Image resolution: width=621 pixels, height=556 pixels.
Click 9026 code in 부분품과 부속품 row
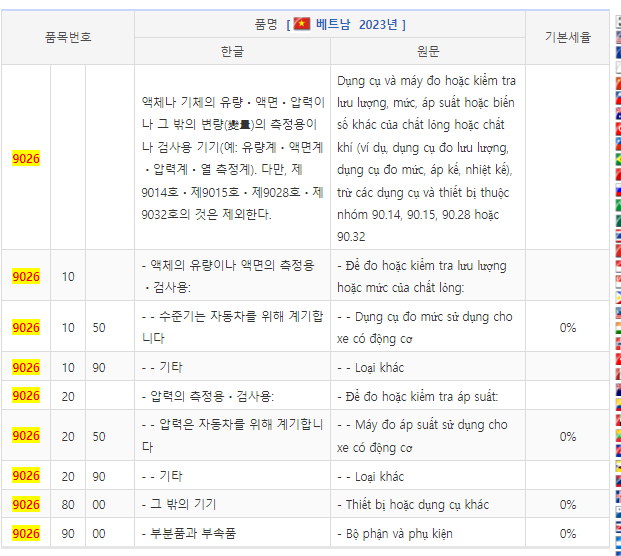pyautogui.click(x=26, y=534)
